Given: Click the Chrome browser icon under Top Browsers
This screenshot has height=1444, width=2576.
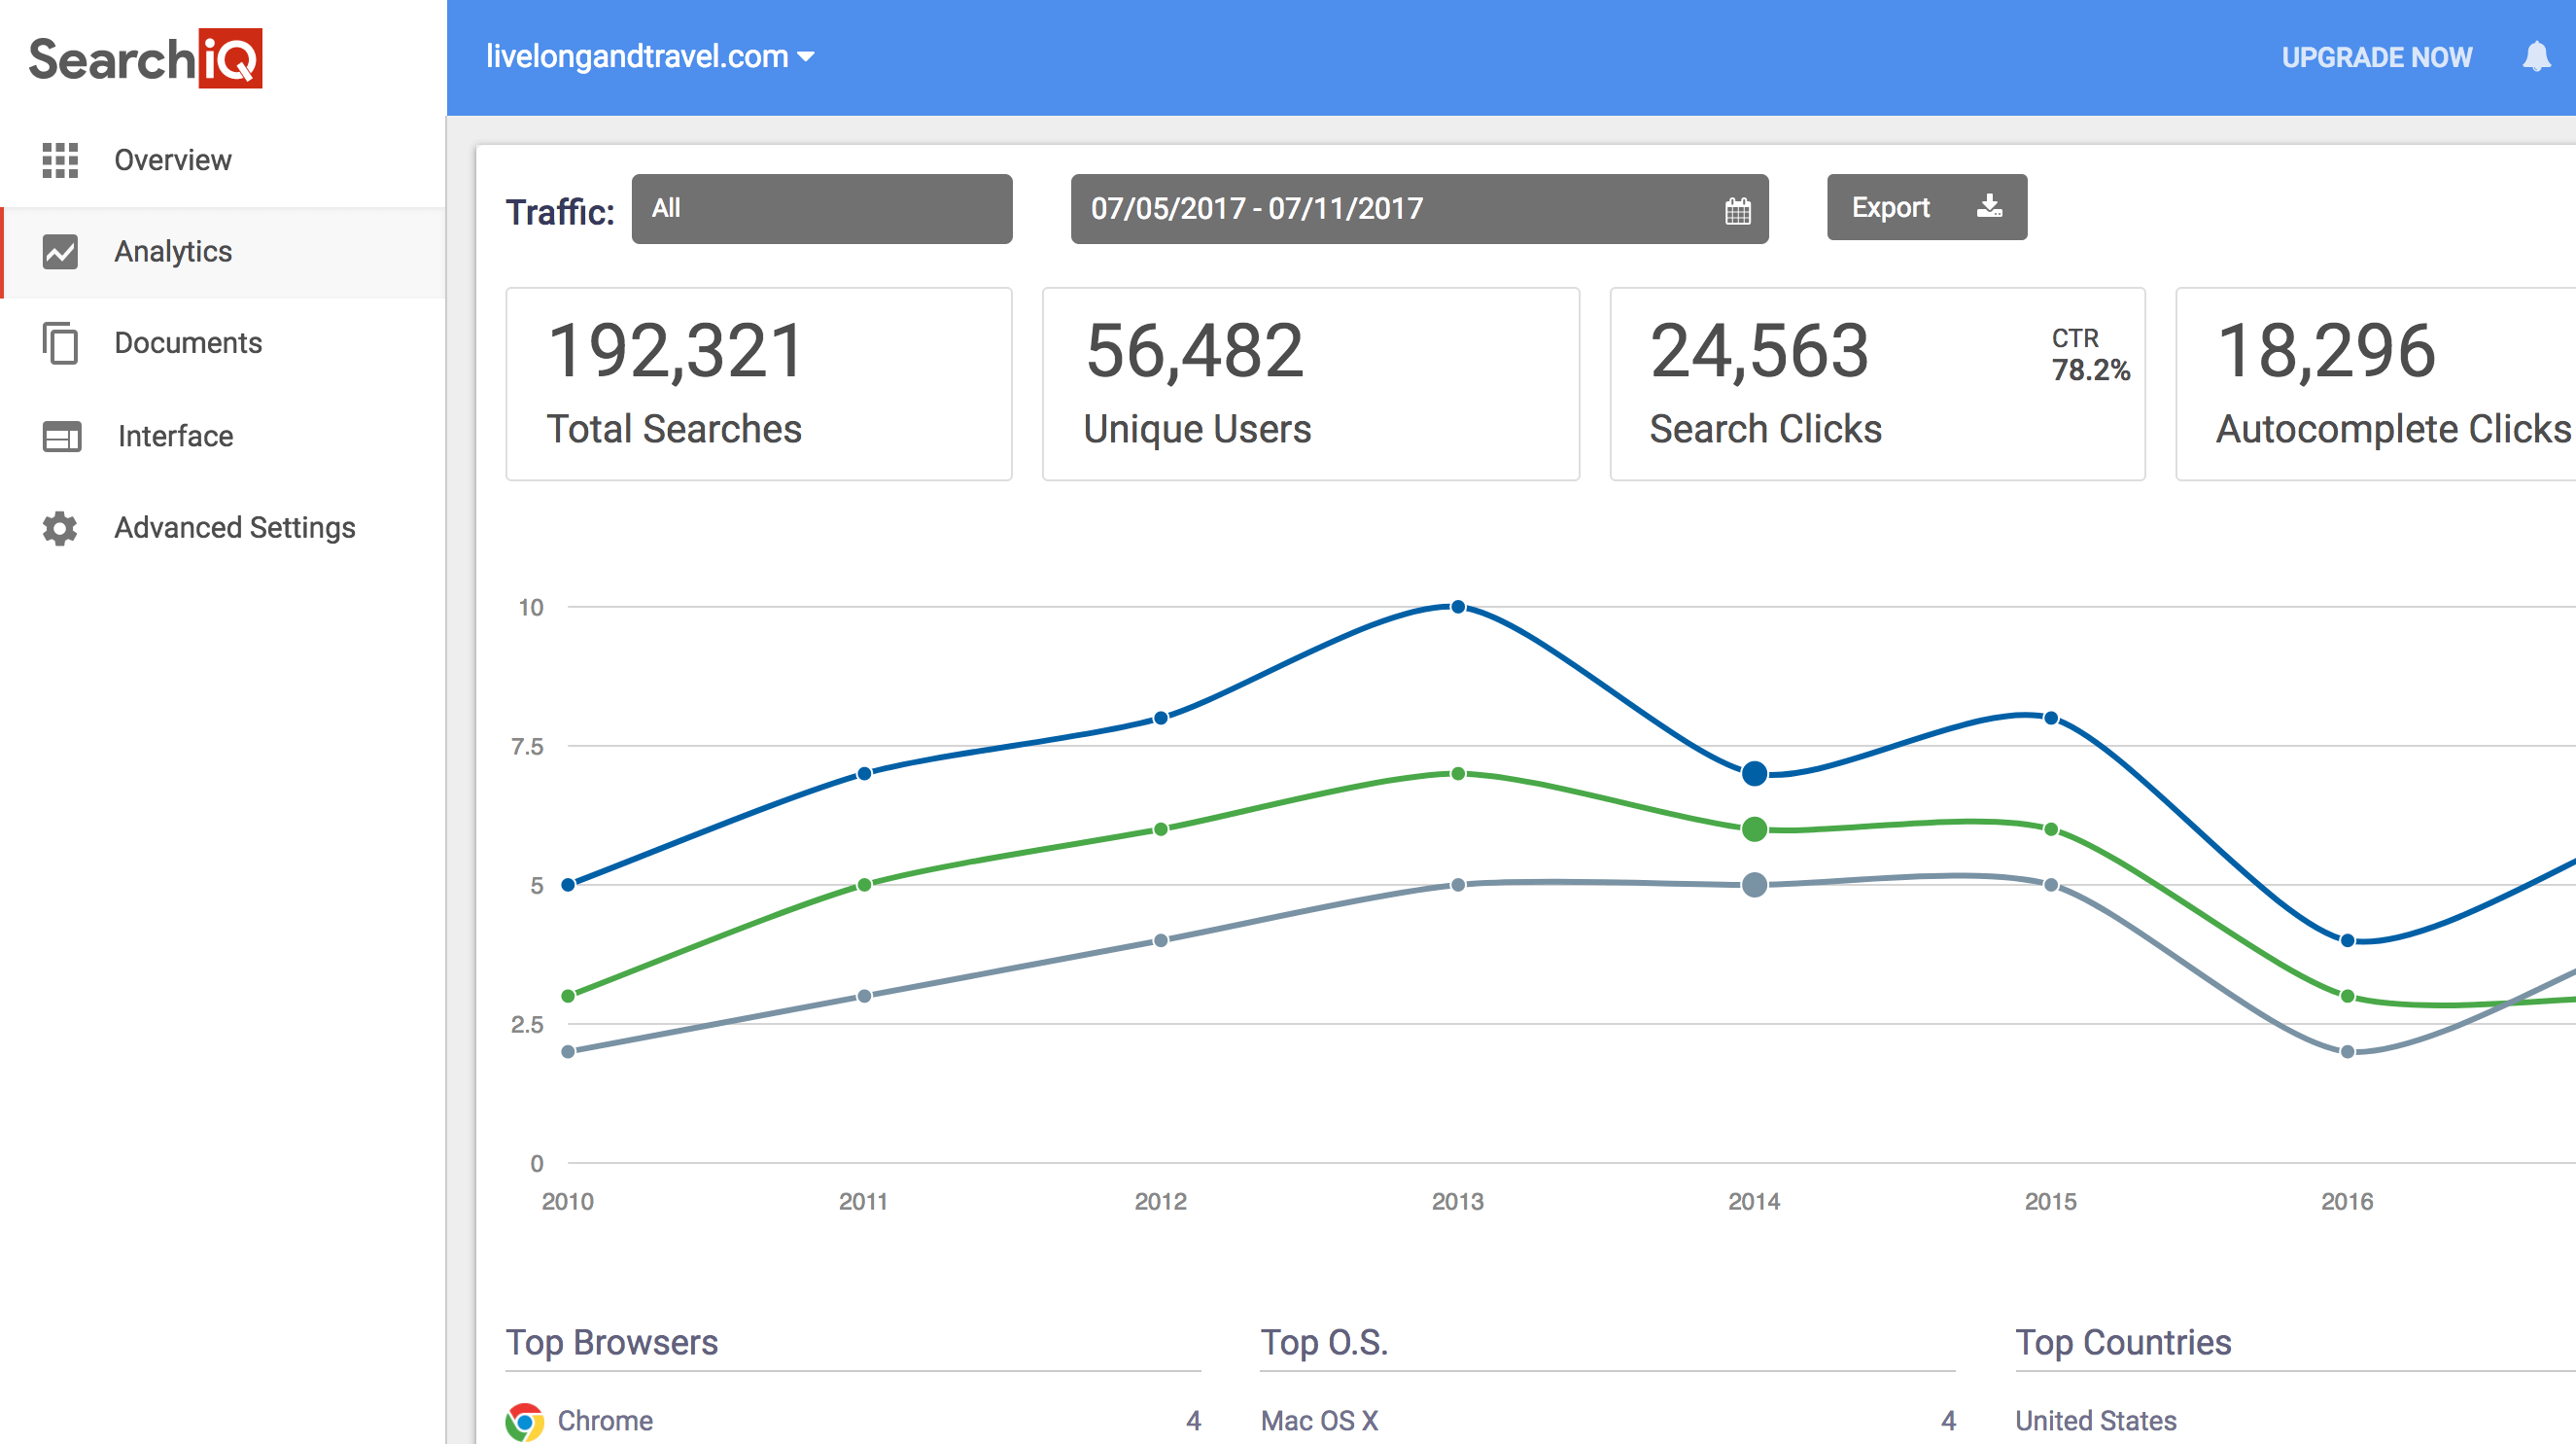Looking at the screenshot, I should (525, 1420).
